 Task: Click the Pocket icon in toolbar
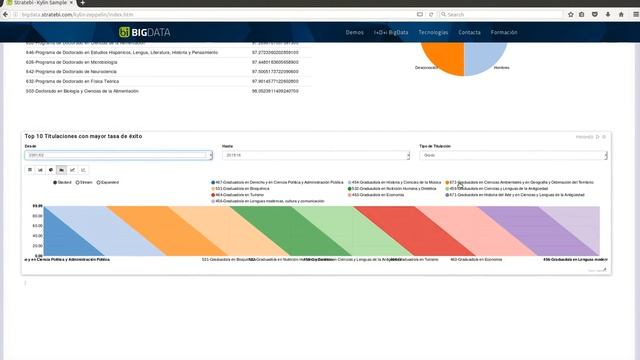[595, 14]
